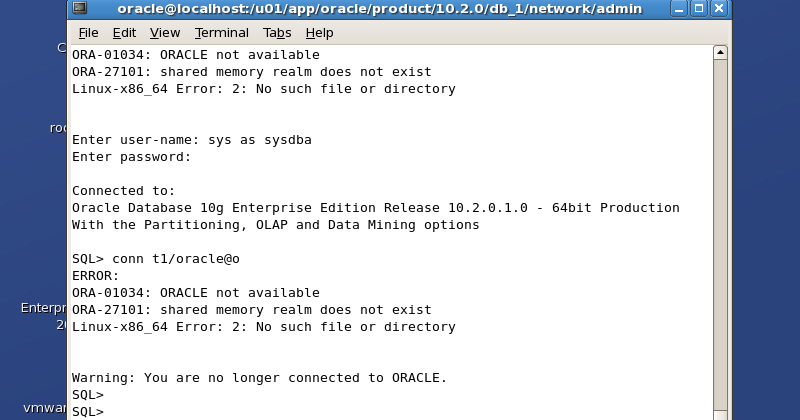This screenshot has height=420, width=800.
Task: Click the last SQL> prompt line
Action: [x=88, y=412]
